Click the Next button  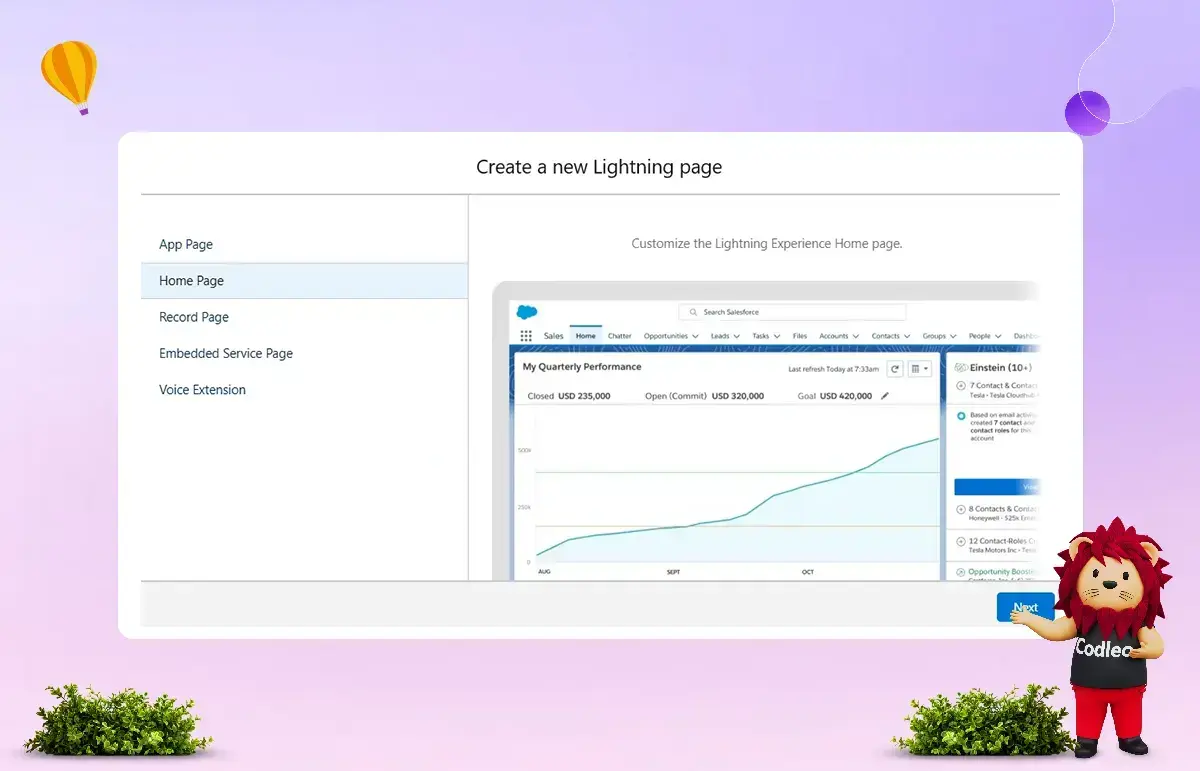click(x=1025, y=607)
